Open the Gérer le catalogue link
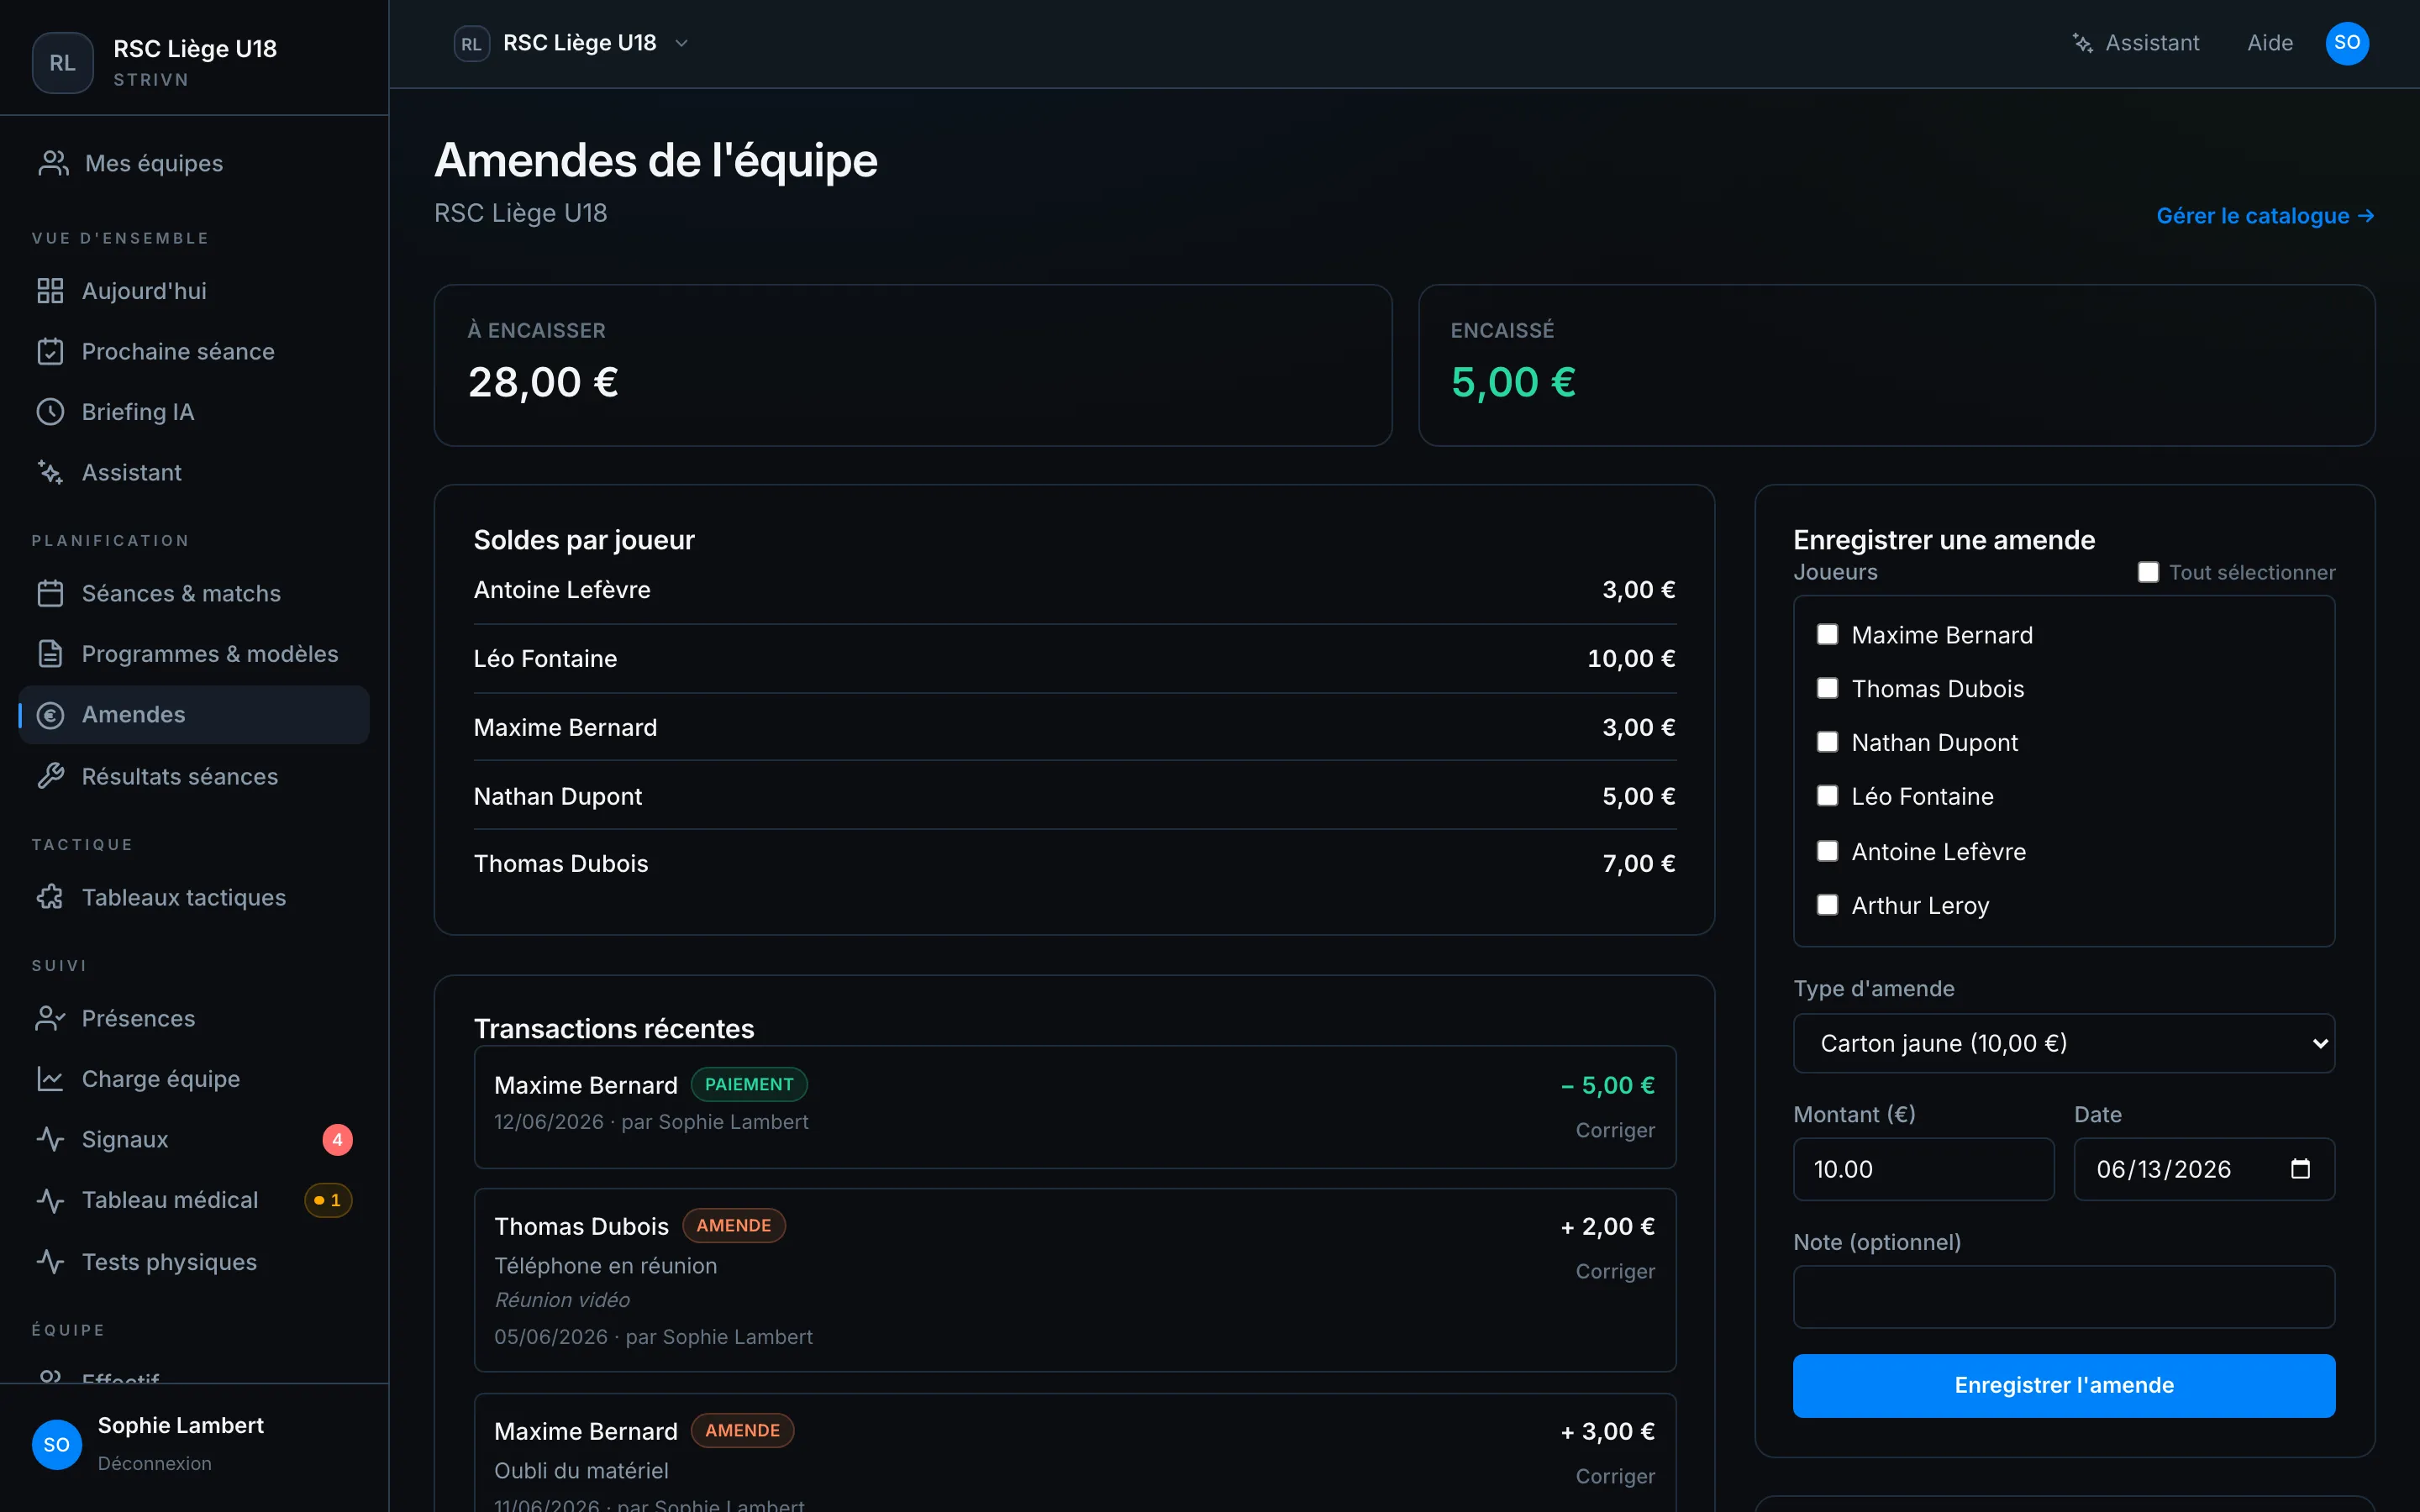The height and width of the screenshot is (1512, 2420). (x=2265, y=216)
